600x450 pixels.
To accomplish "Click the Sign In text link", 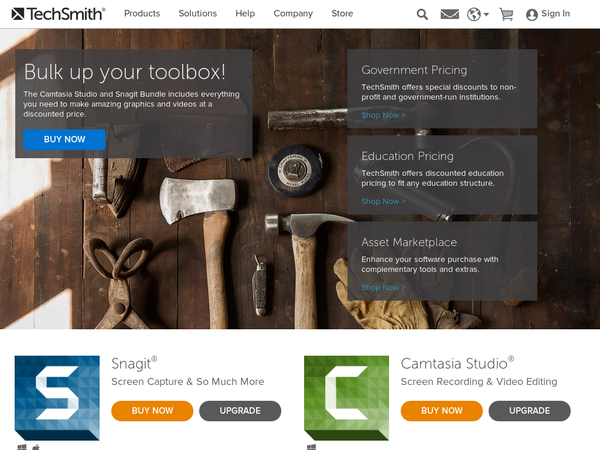I will pyautogui.click(x=555, y=14).
